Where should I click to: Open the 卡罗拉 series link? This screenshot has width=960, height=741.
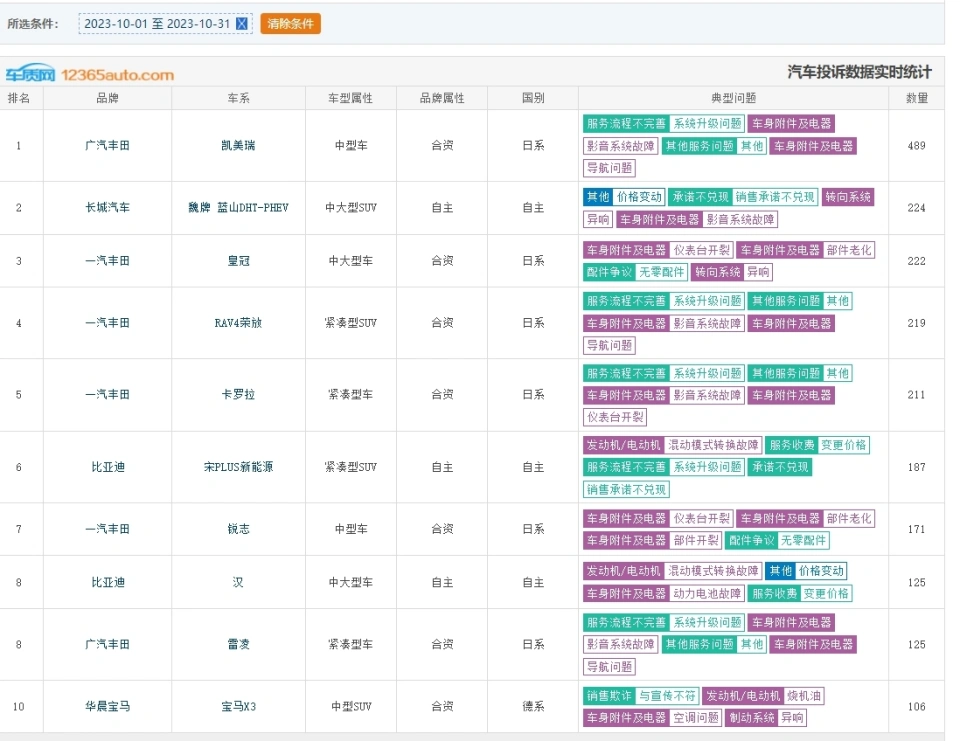pyautogui.click(x=238, y=395)
